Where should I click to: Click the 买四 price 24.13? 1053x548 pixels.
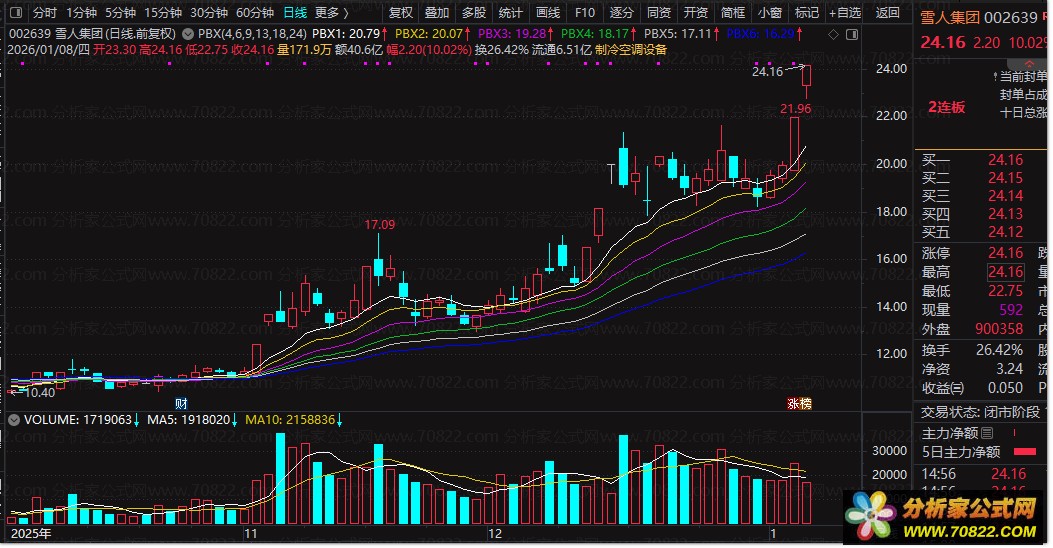pyautogui.click(x=1005, y=214)
